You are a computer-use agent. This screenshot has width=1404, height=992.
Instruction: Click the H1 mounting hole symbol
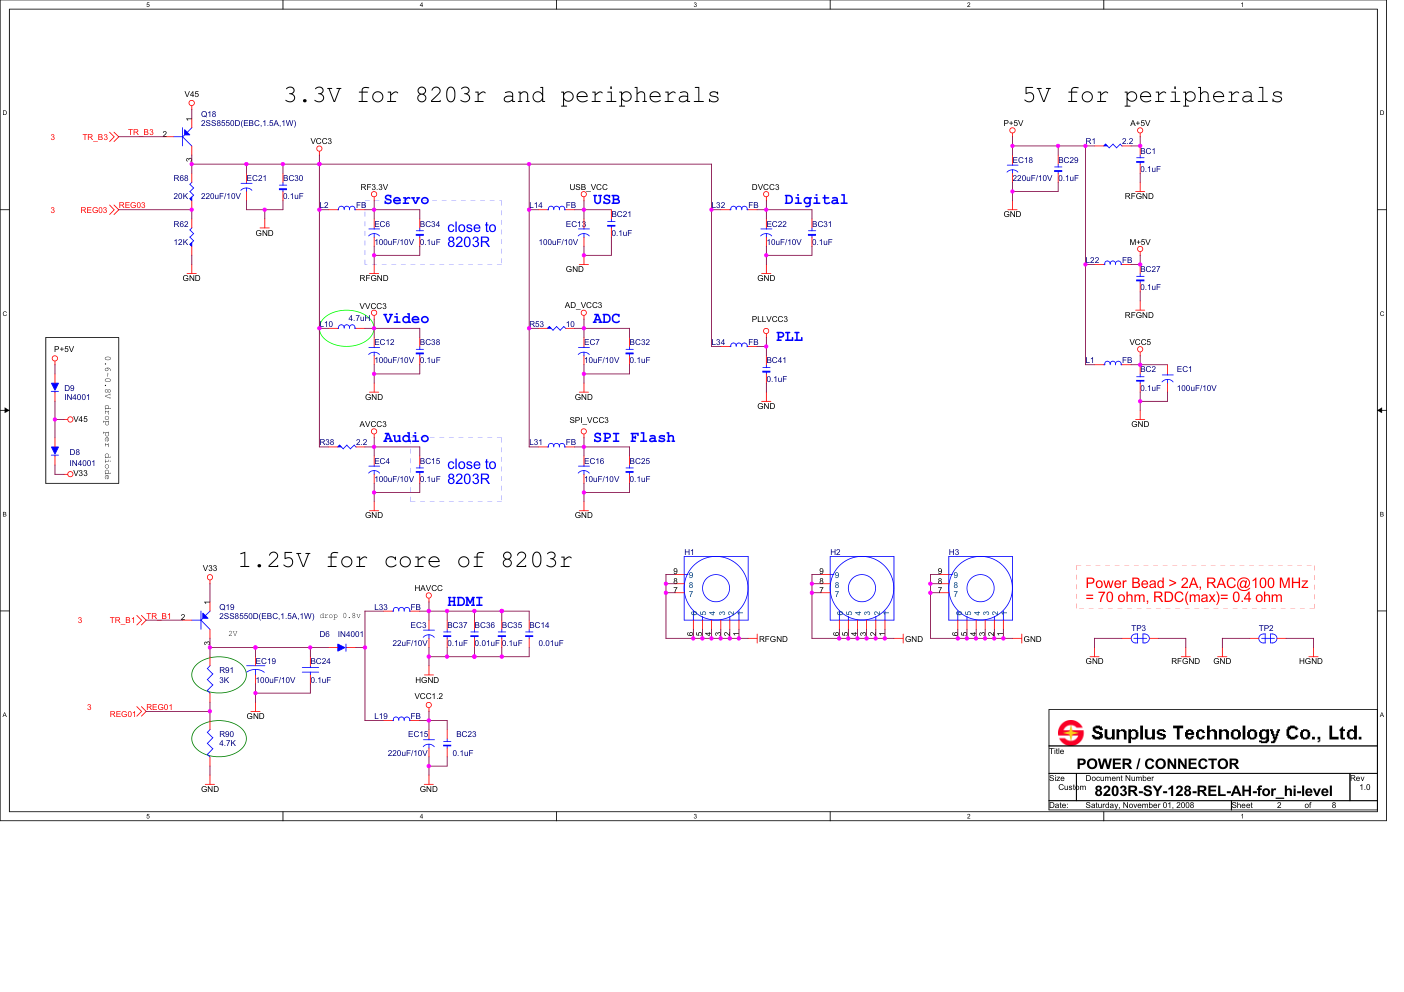[716, 589]
